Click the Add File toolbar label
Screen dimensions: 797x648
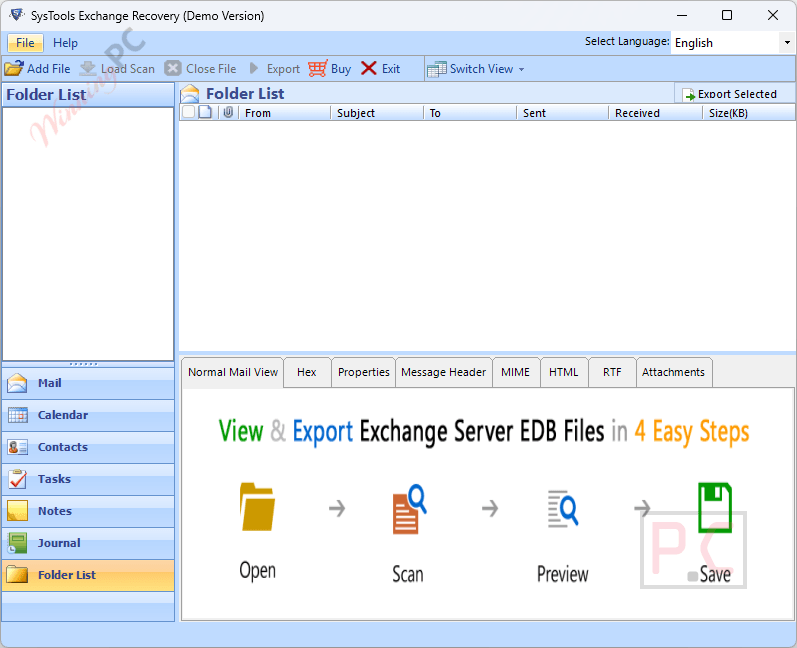tap(49, 69)
